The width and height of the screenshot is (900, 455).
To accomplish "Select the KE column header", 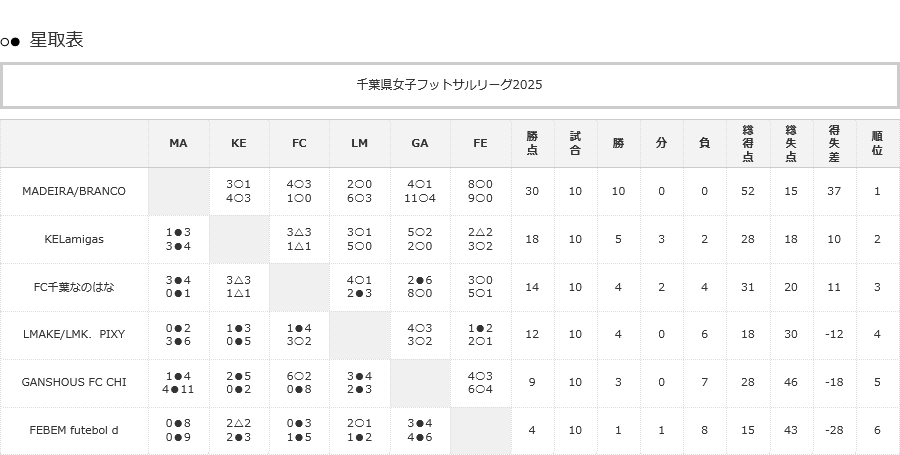I will [x=238, y=143].
